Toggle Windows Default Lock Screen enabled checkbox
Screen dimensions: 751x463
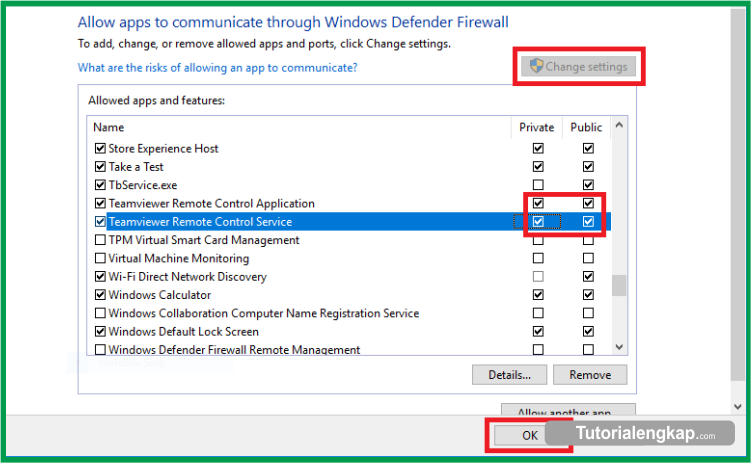point(100,331)
